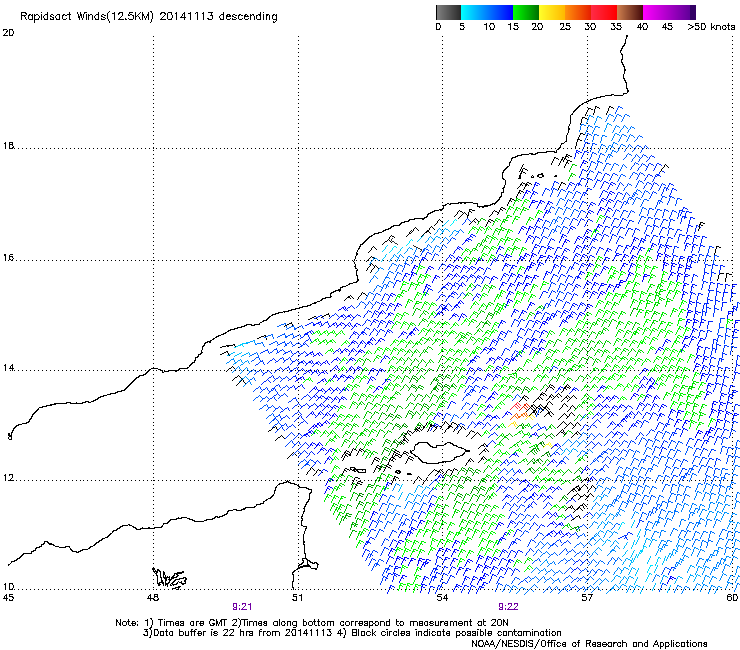Click the longitude axis label '57'
Screen dimensions: 740x650
point(587,598)
